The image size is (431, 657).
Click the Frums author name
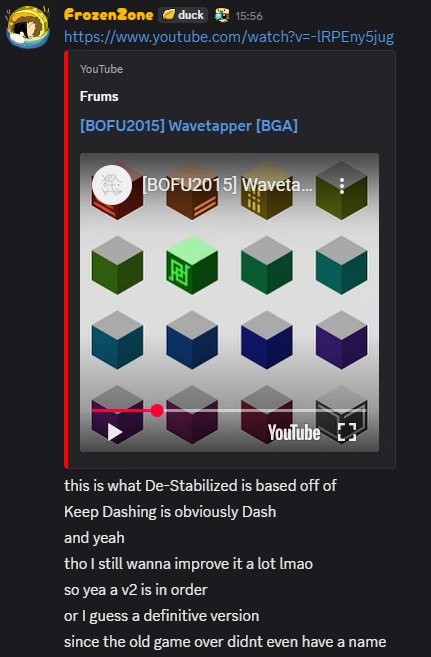point(99,96)
